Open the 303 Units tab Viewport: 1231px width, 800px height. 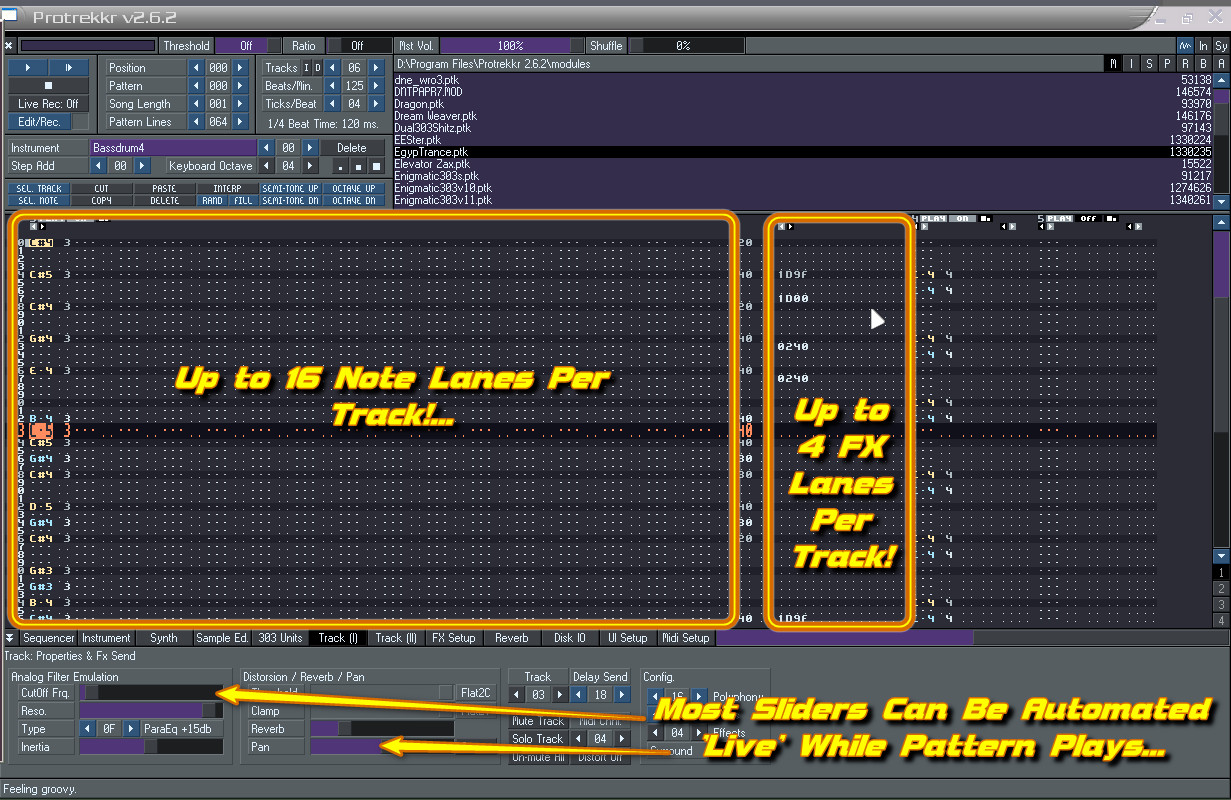click(280, 638)
